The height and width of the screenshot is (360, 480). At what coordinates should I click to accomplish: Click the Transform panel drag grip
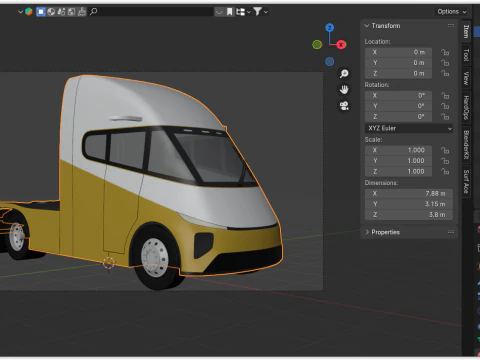(451, 26)
